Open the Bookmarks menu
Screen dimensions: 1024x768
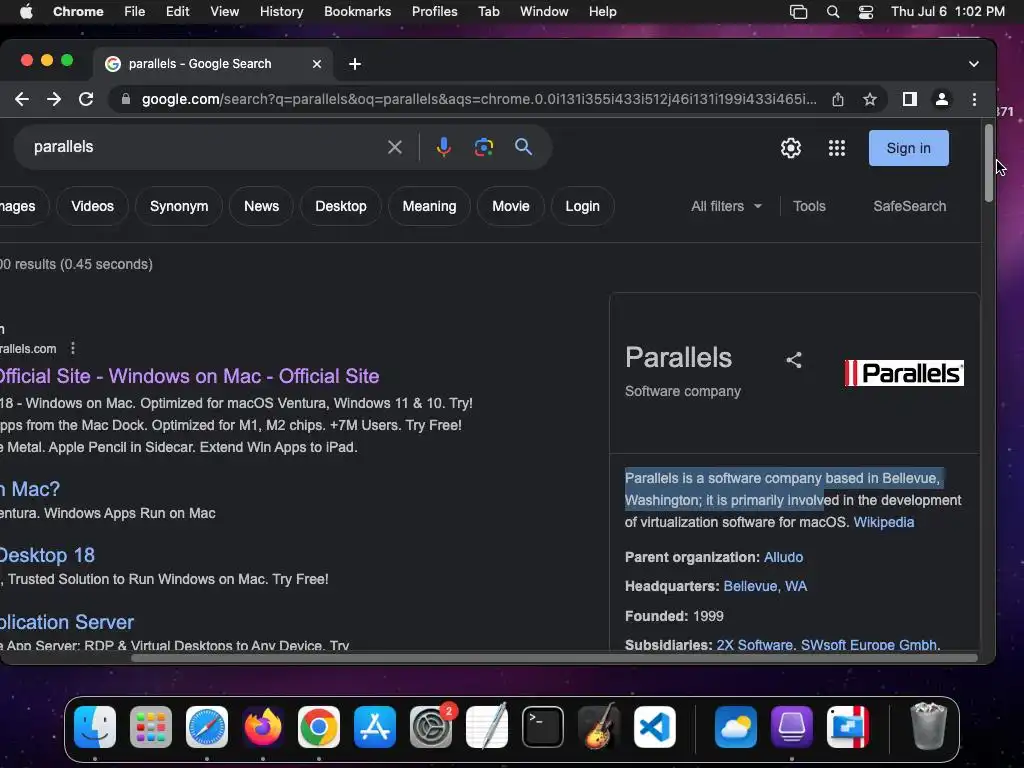pyautogui.click(x=357, y=12)
